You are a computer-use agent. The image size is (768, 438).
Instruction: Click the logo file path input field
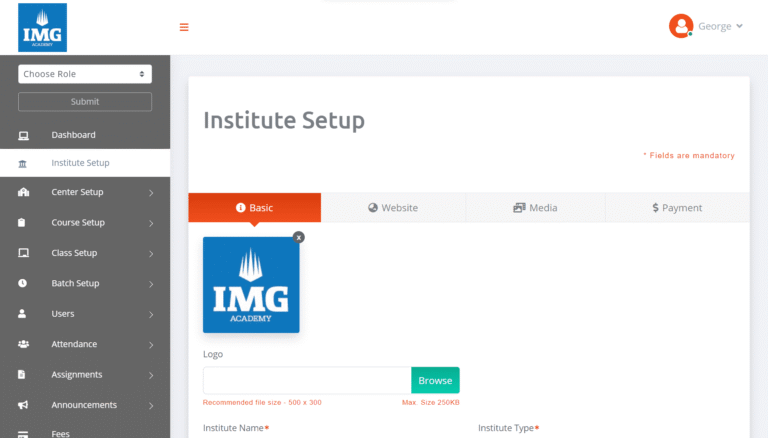tap(307, 380)
